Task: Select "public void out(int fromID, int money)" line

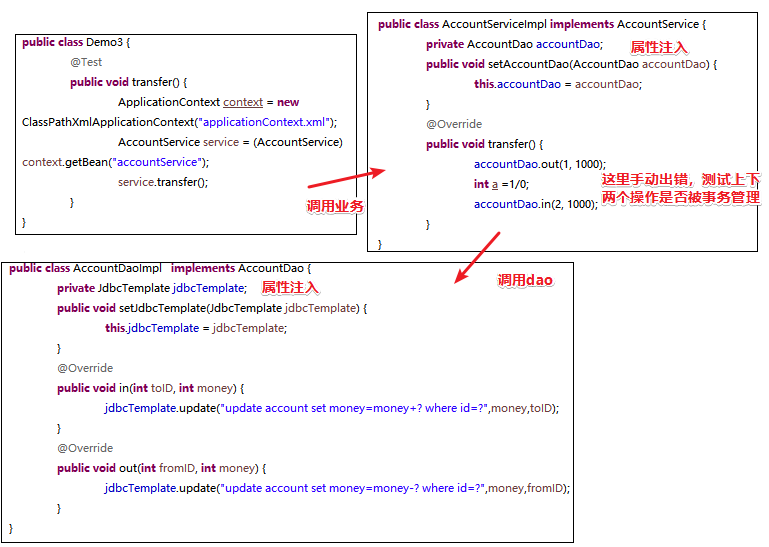Action: pyautogui.click(x=161, y=468)
